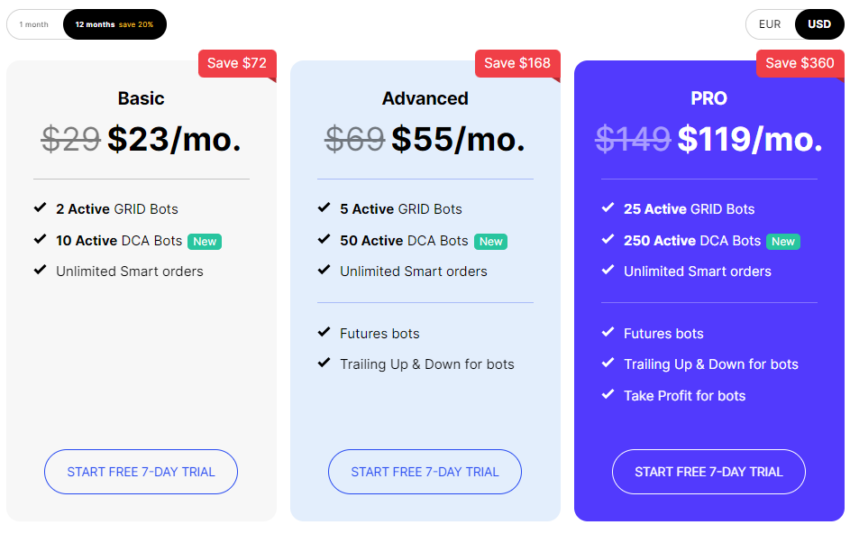The height and width of the screenshot is (534, 850).
Task: Click the checkmark next to Take Profit for bots
Action: click(608, 395)
